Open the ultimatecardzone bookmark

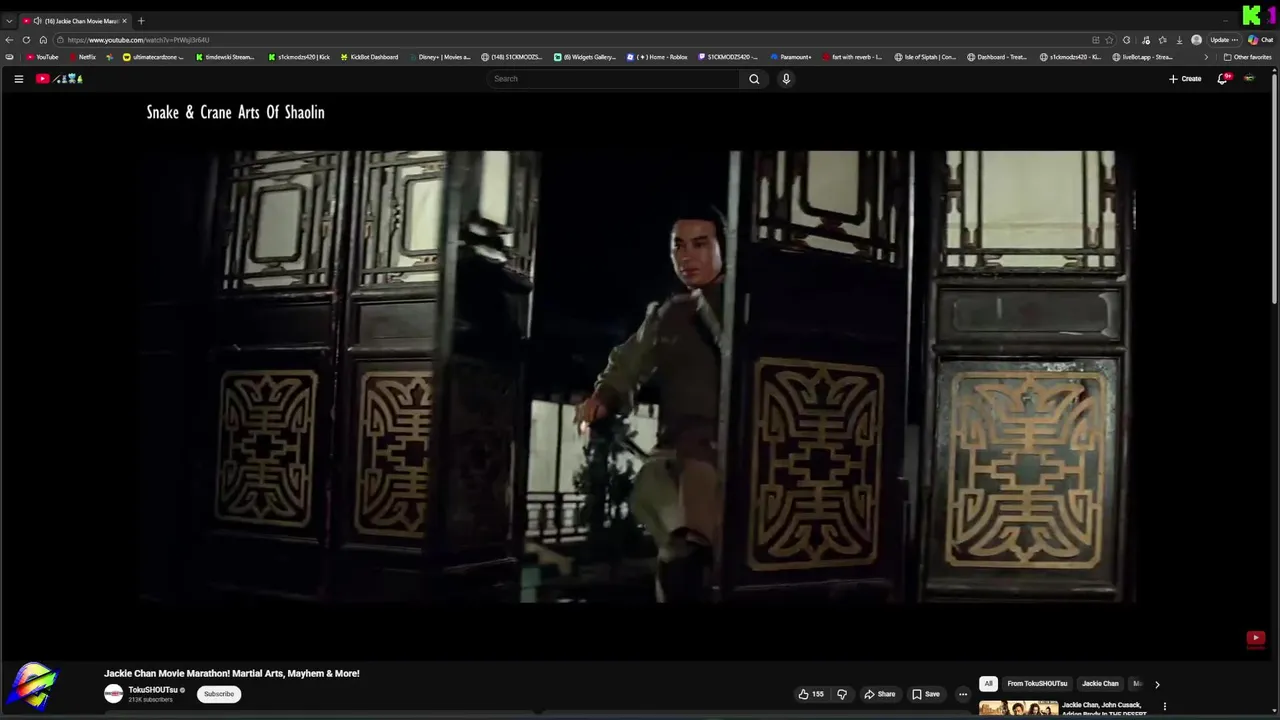(x=153, y=57)
